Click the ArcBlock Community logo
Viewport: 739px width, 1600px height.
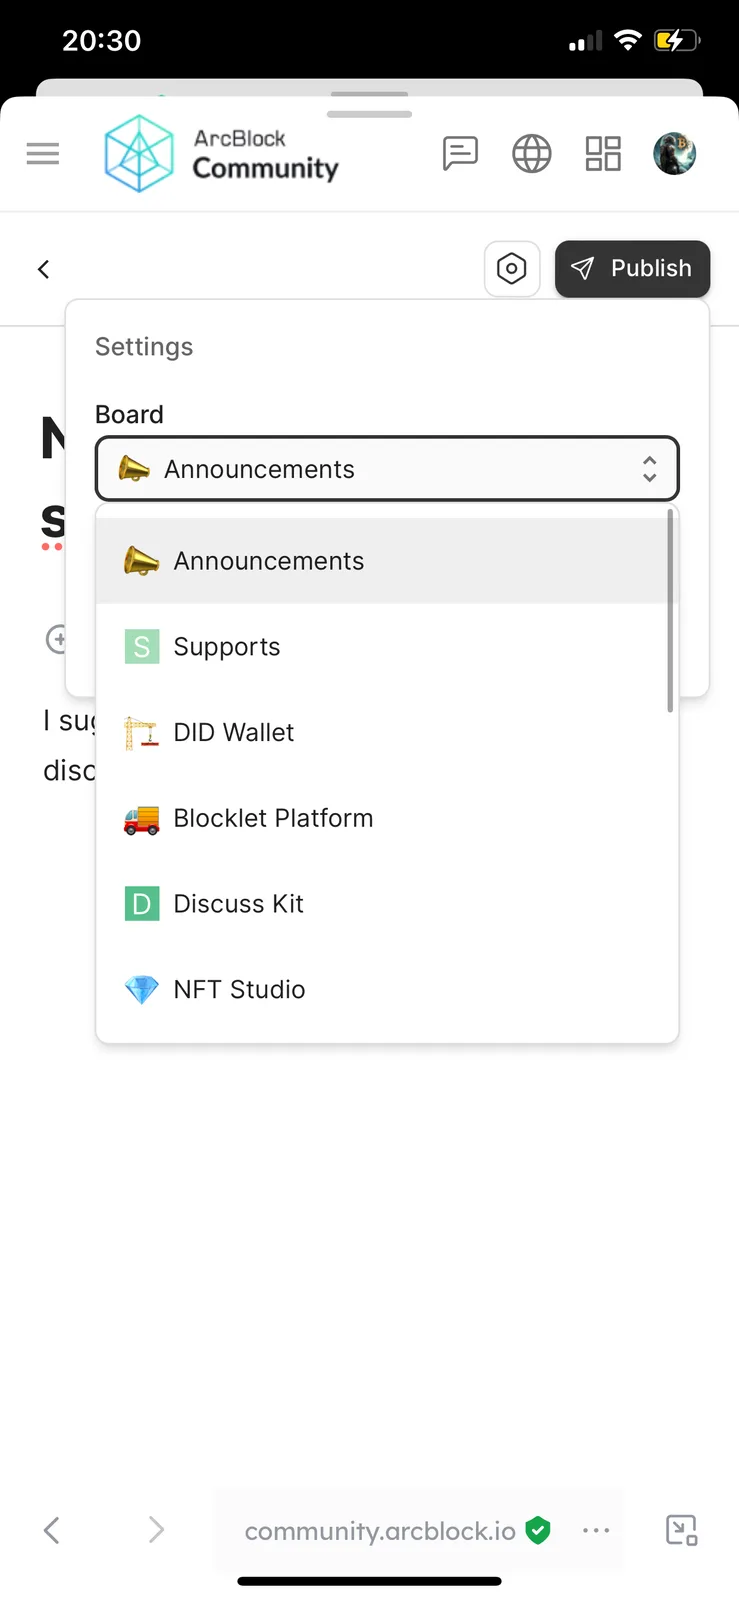pyautogui.click(x=222, y=154)
